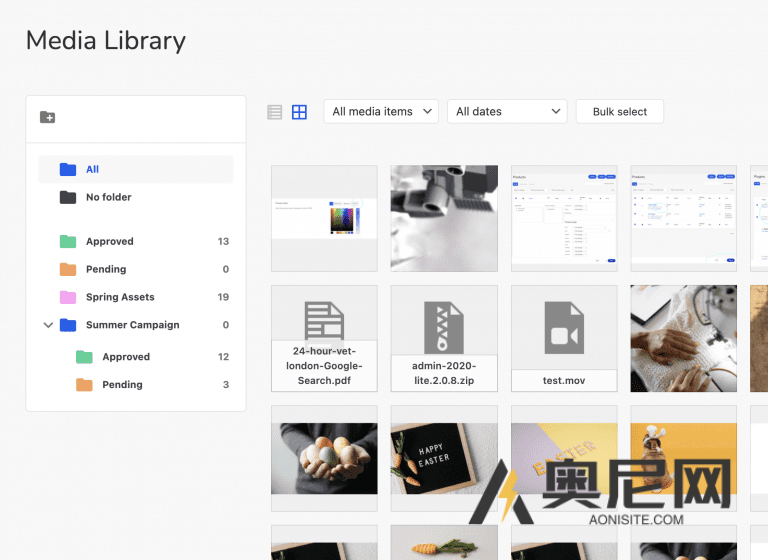Click the zip archive icon
Image resolution: width=768 pixels, height=560 pixels.
pos(444,328)
